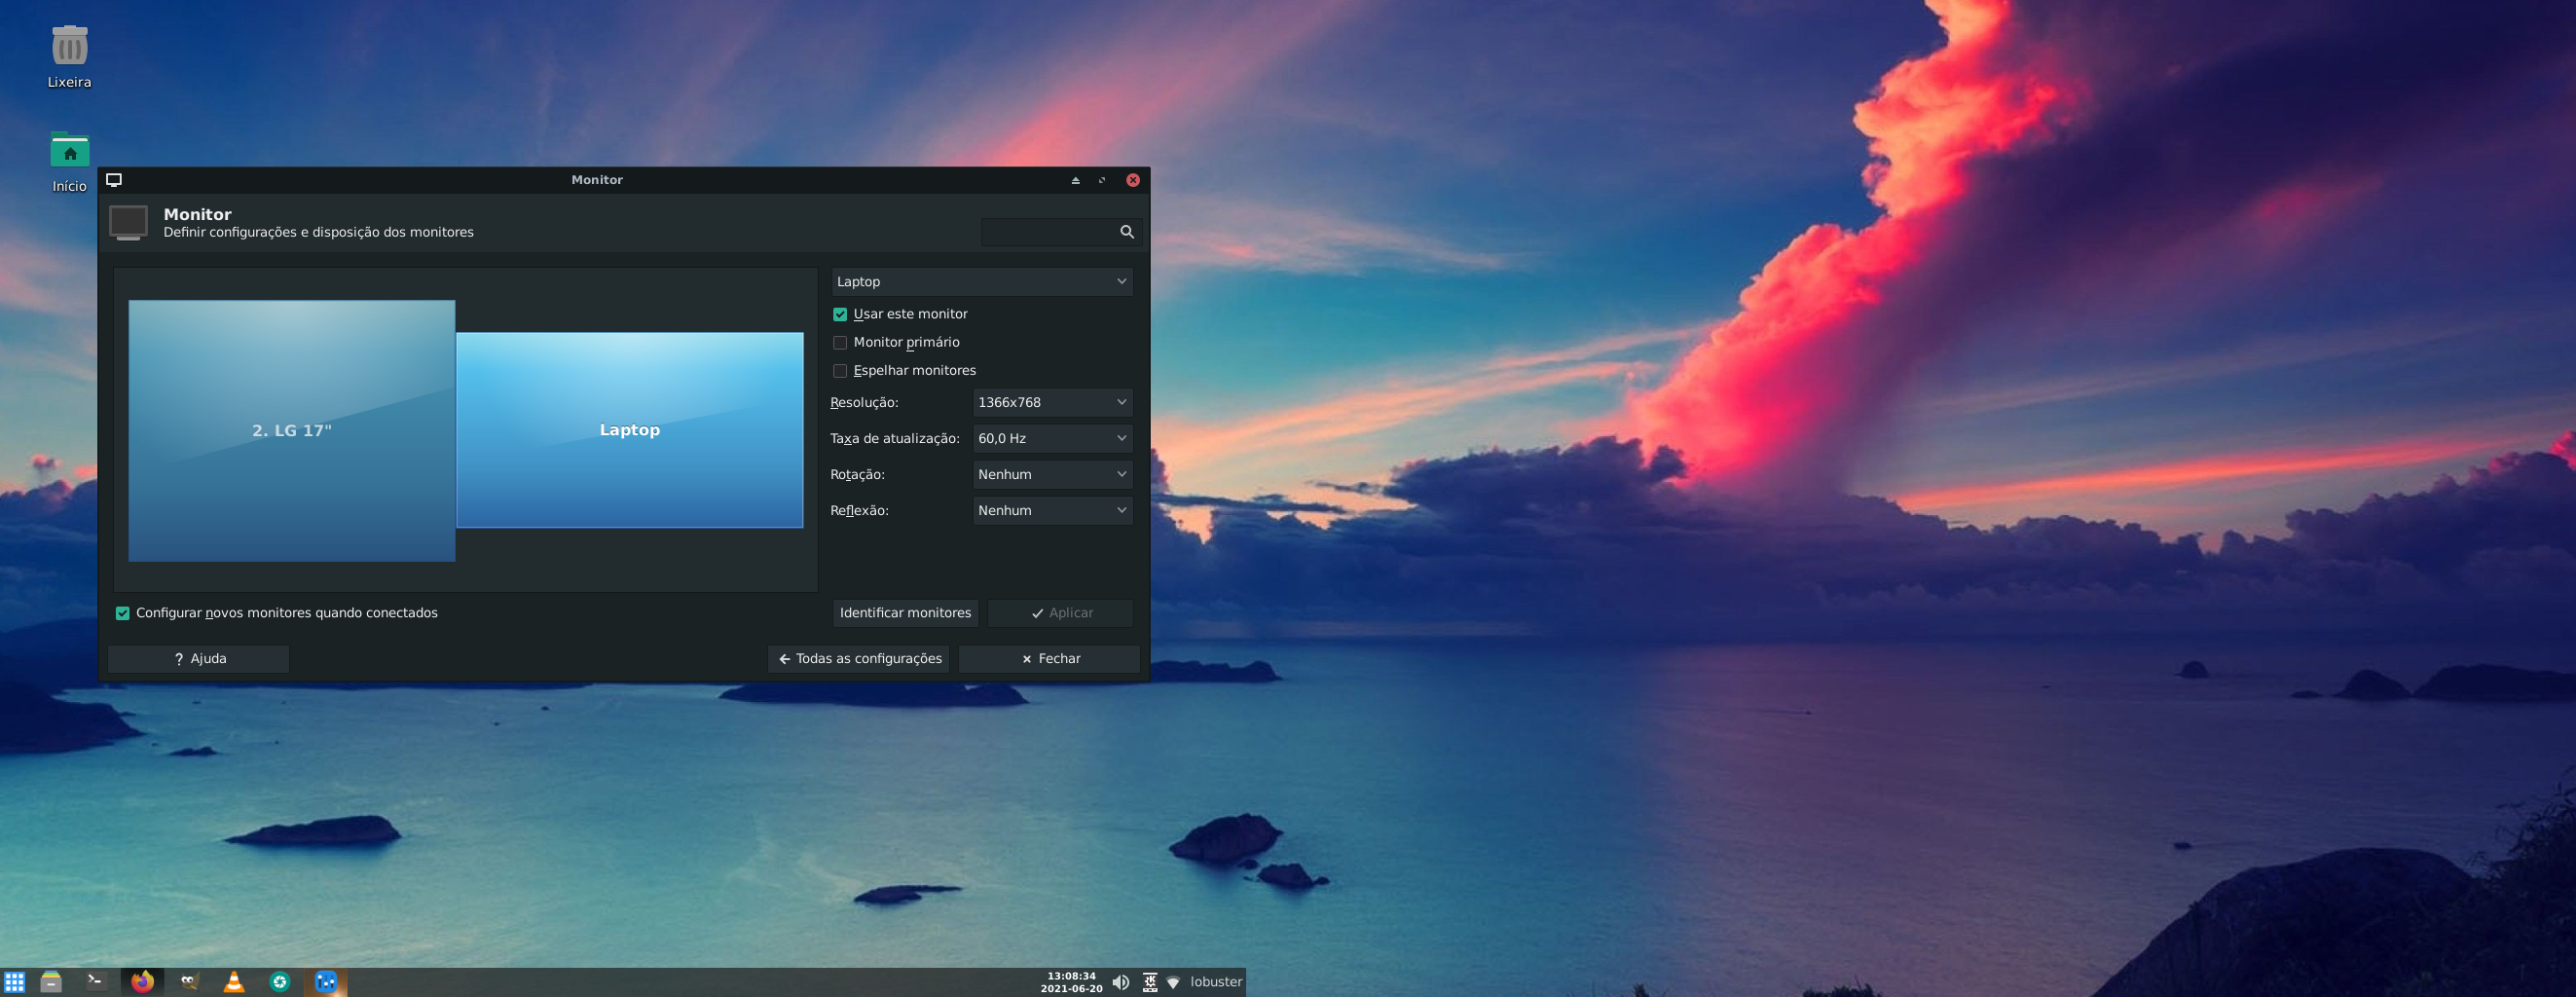Go back via Todas as configurações
Image resolution: width=2576 pixels, height=997 pixels.
pos(857,658)
